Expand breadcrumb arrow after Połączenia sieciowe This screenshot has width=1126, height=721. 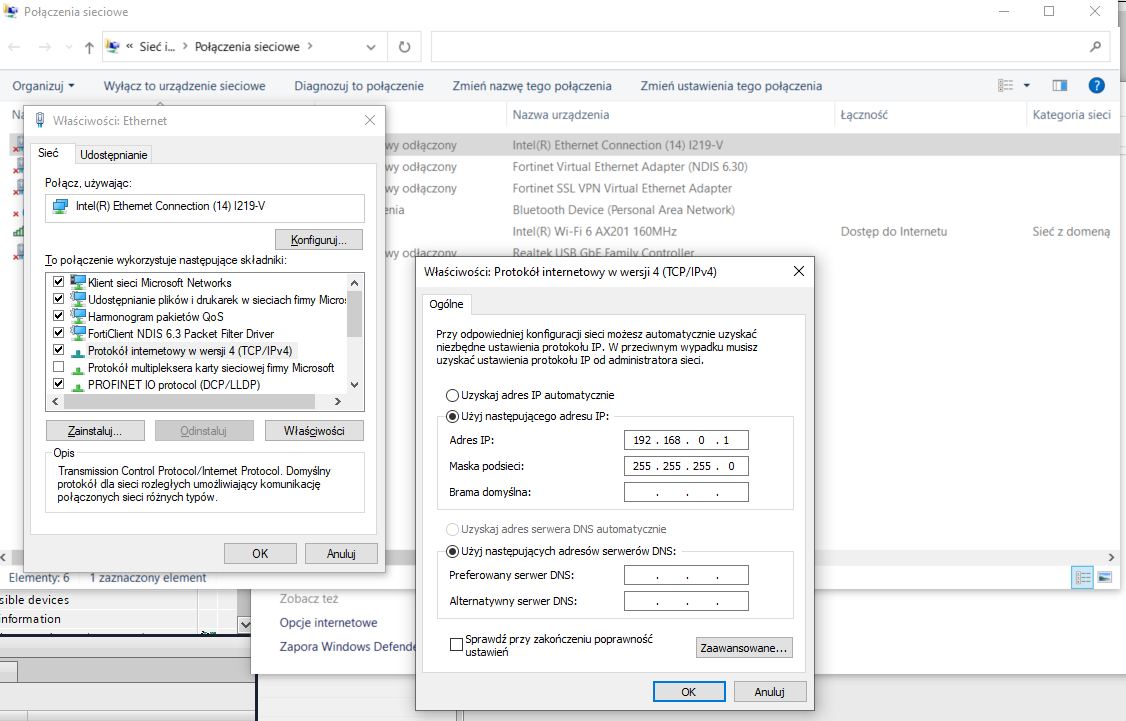click(x=310, y=46)
